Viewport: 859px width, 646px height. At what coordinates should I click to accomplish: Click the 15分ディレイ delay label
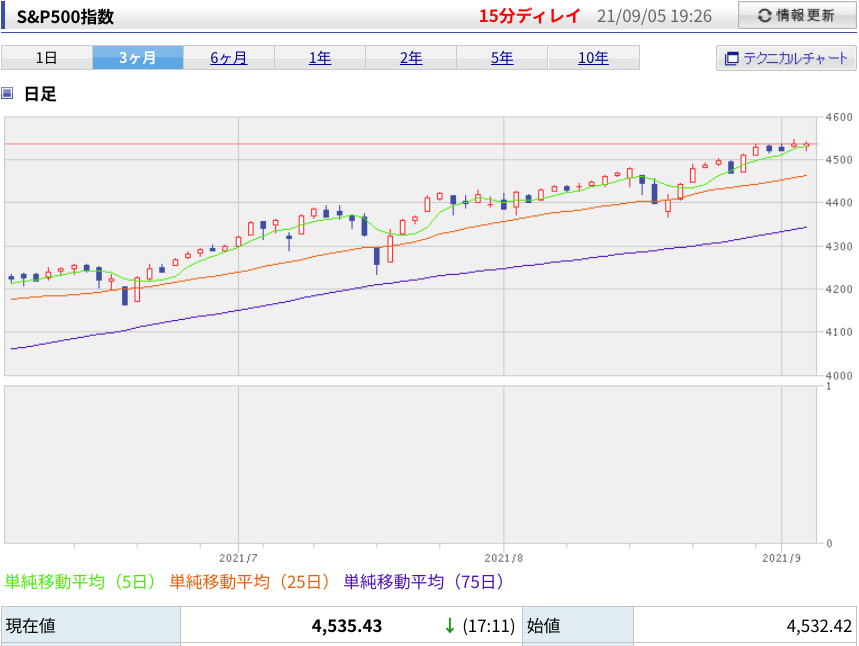pos(529,16)
